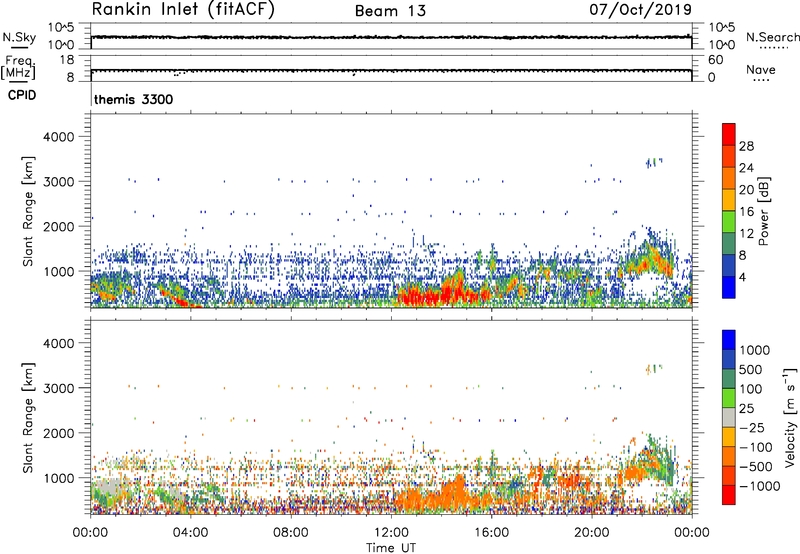Image resolution: width=800 pixels, height=554 pixels.
Task: Click the 'Beam 13' label
Action: coord(390,11)
